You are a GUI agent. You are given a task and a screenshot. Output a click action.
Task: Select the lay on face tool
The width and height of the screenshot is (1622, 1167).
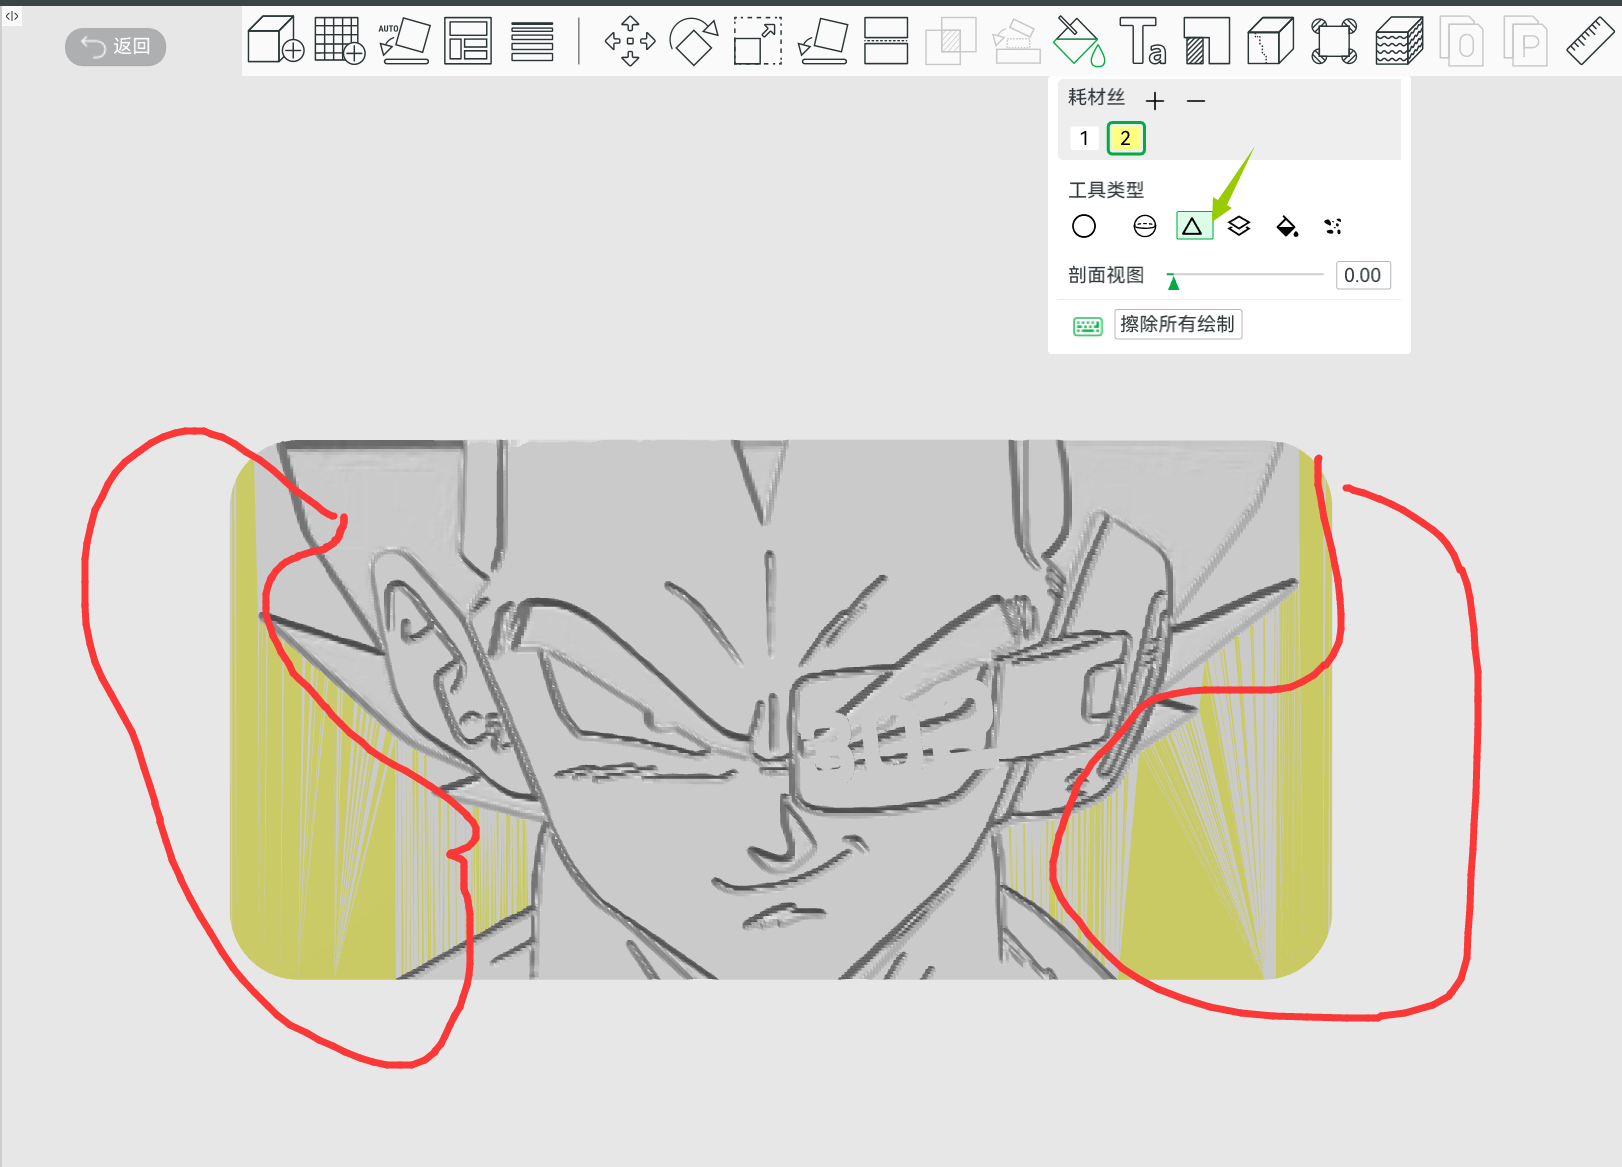[x=823, y=41]
